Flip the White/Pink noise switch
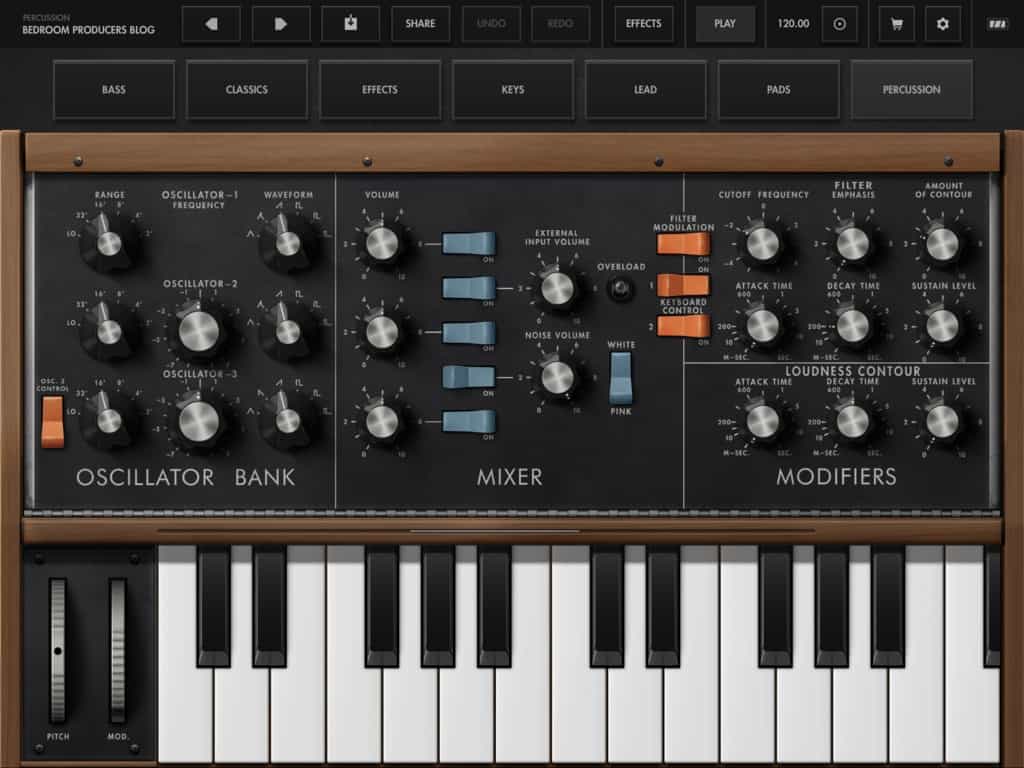Image resolution: width=1024 pixels, height=768 pixels. pos(620,378)
